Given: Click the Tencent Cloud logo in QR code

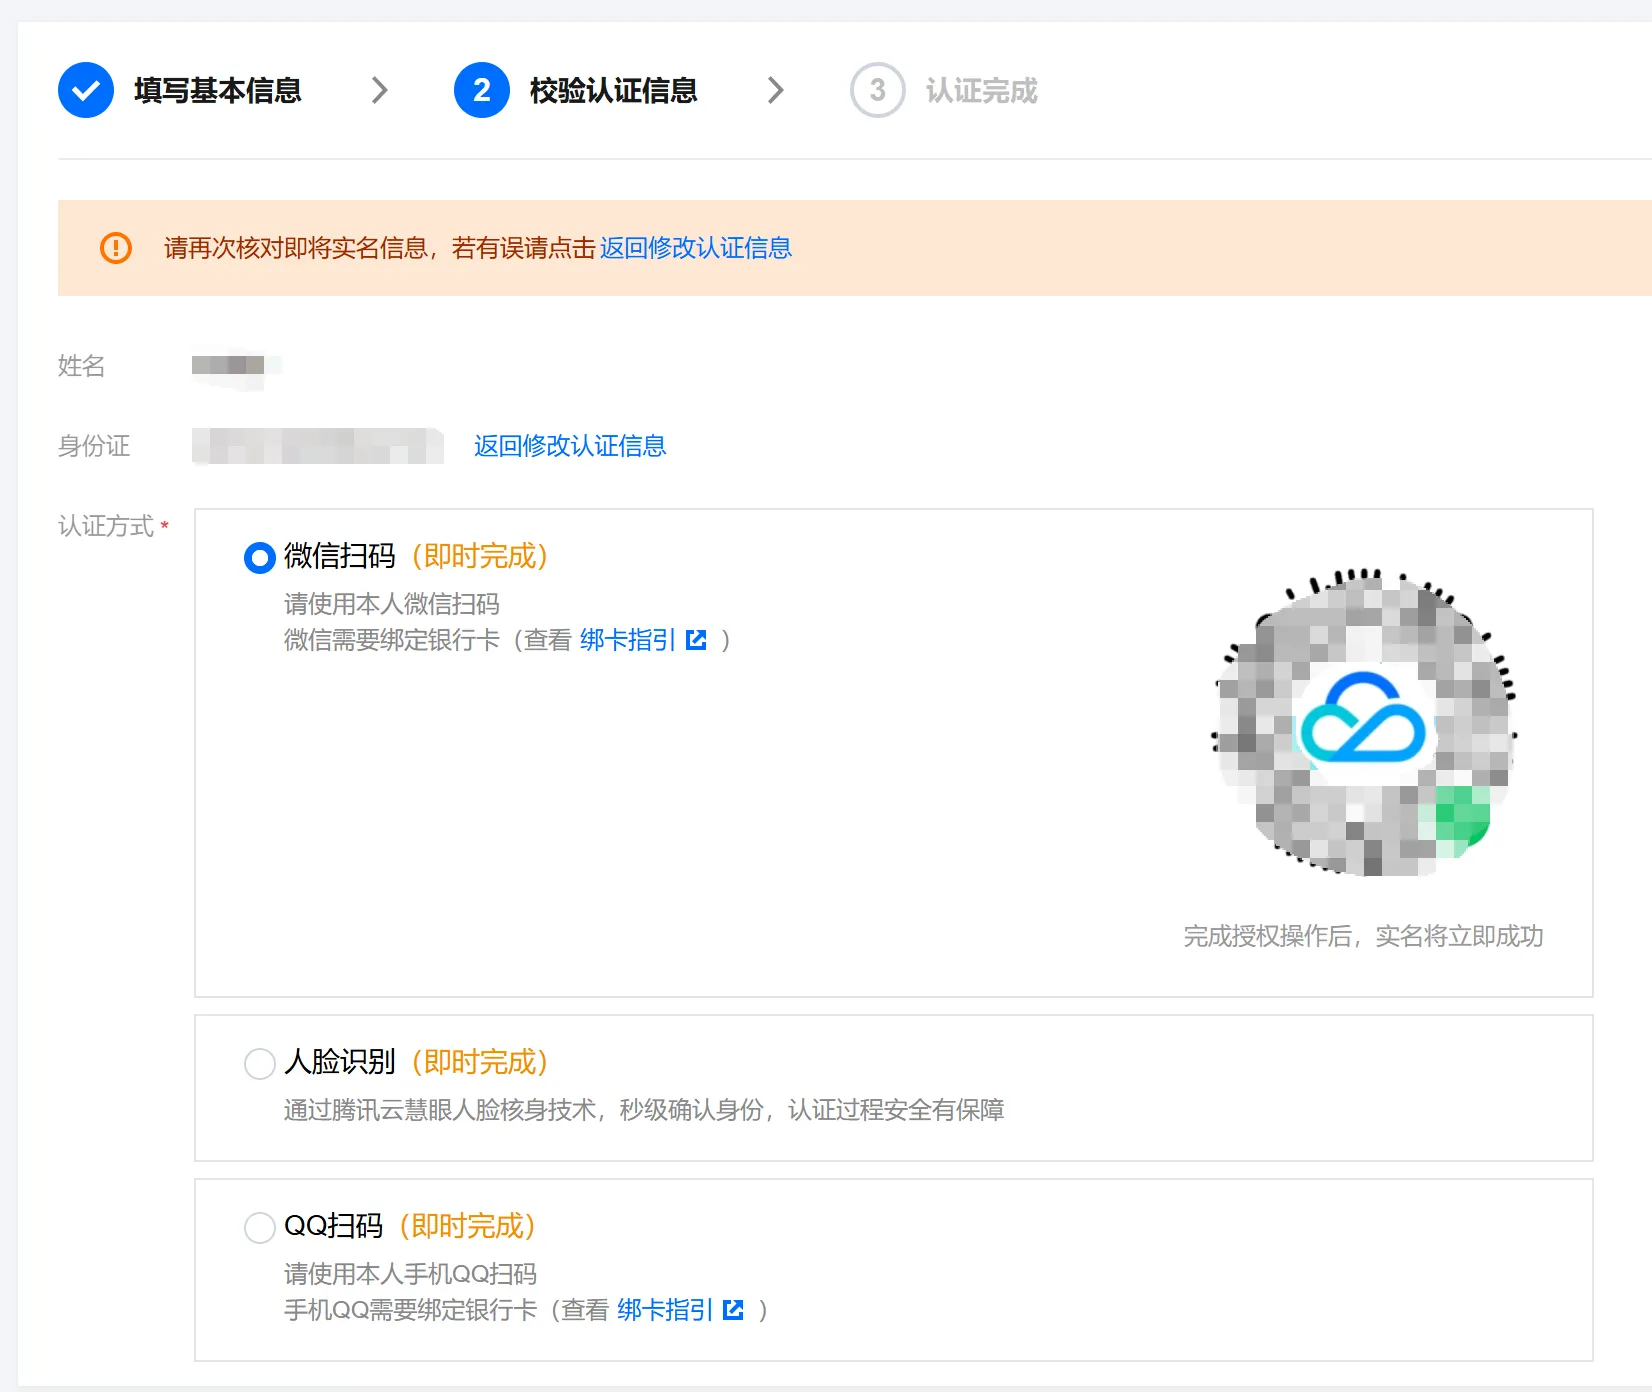Looking at the screenshot, I should coord(1363,718).
